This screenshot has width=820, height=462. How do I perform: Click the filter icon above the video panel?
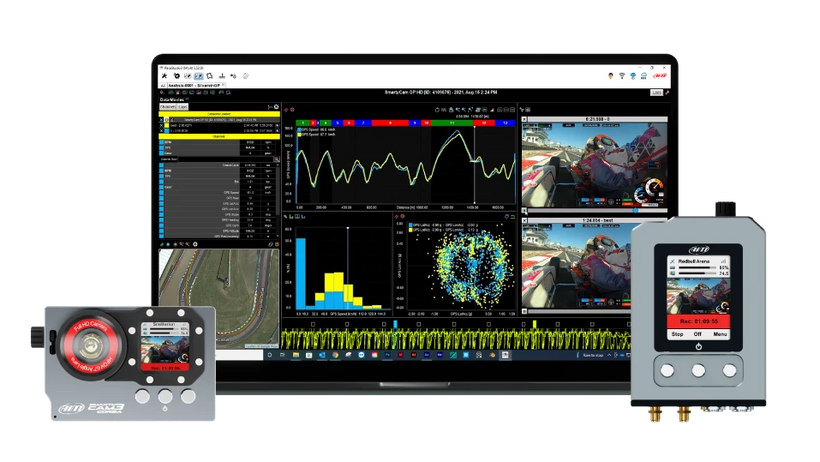tap(521, 110)
